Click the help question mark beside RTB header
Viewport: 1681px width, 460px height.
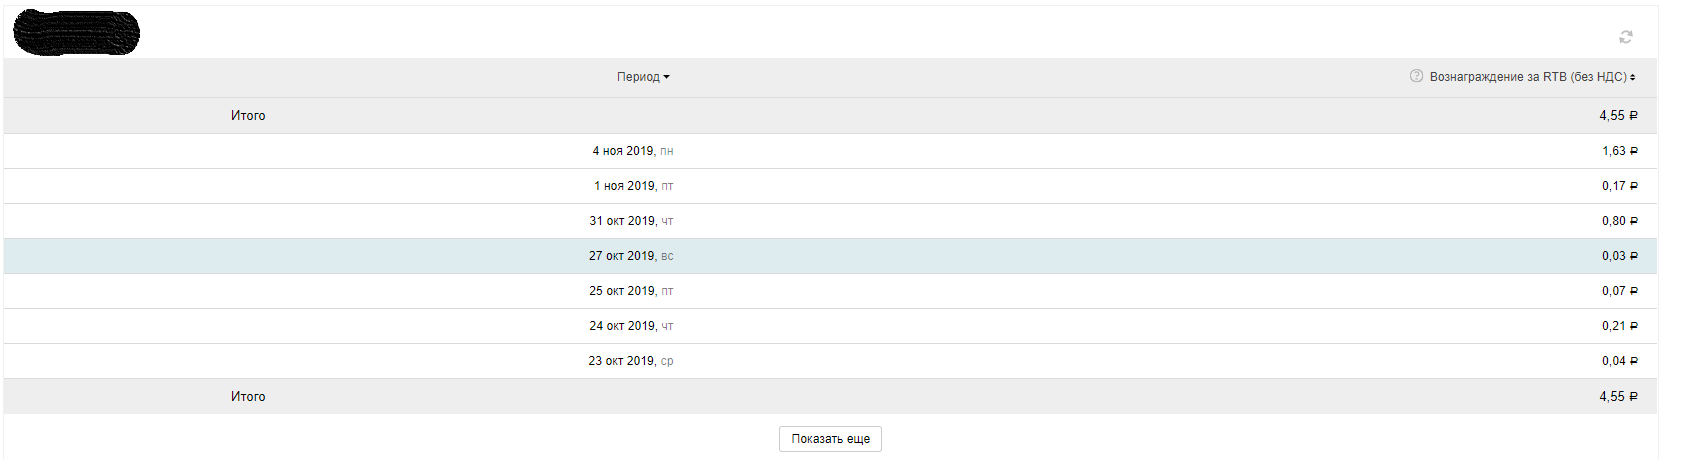coord(1416,76)
